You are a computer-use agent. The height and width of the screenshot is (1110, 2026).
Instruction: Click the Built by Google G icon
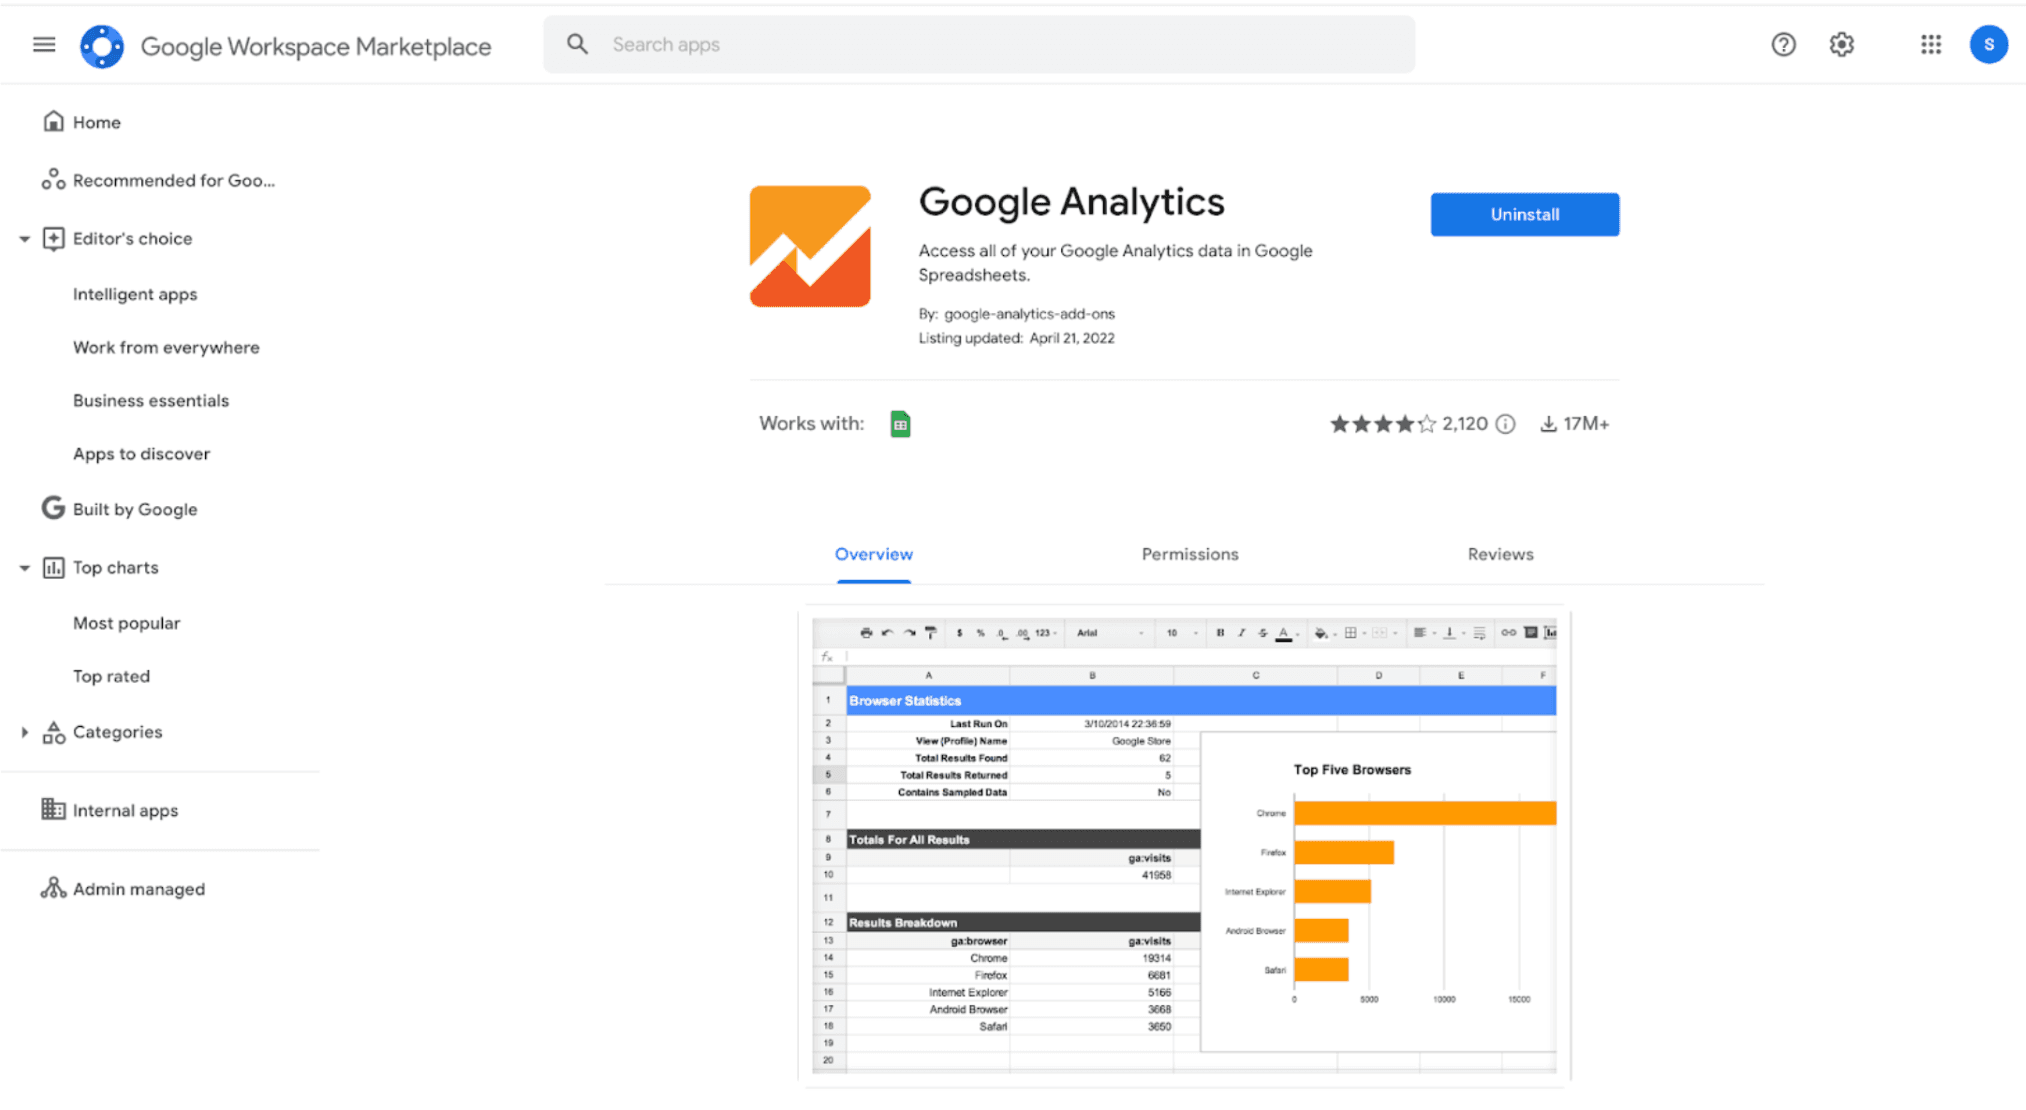(x=53, y=508)
